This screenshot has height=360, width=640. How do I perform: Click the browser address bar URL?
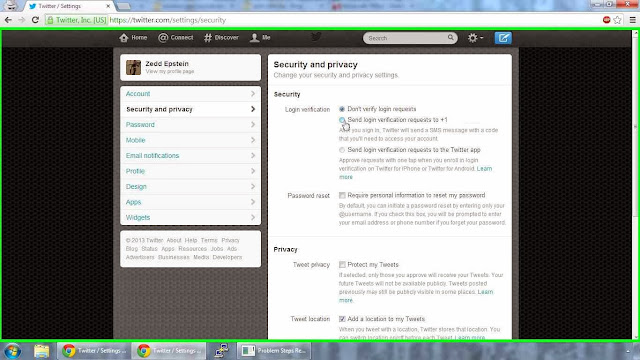[168, 20]
